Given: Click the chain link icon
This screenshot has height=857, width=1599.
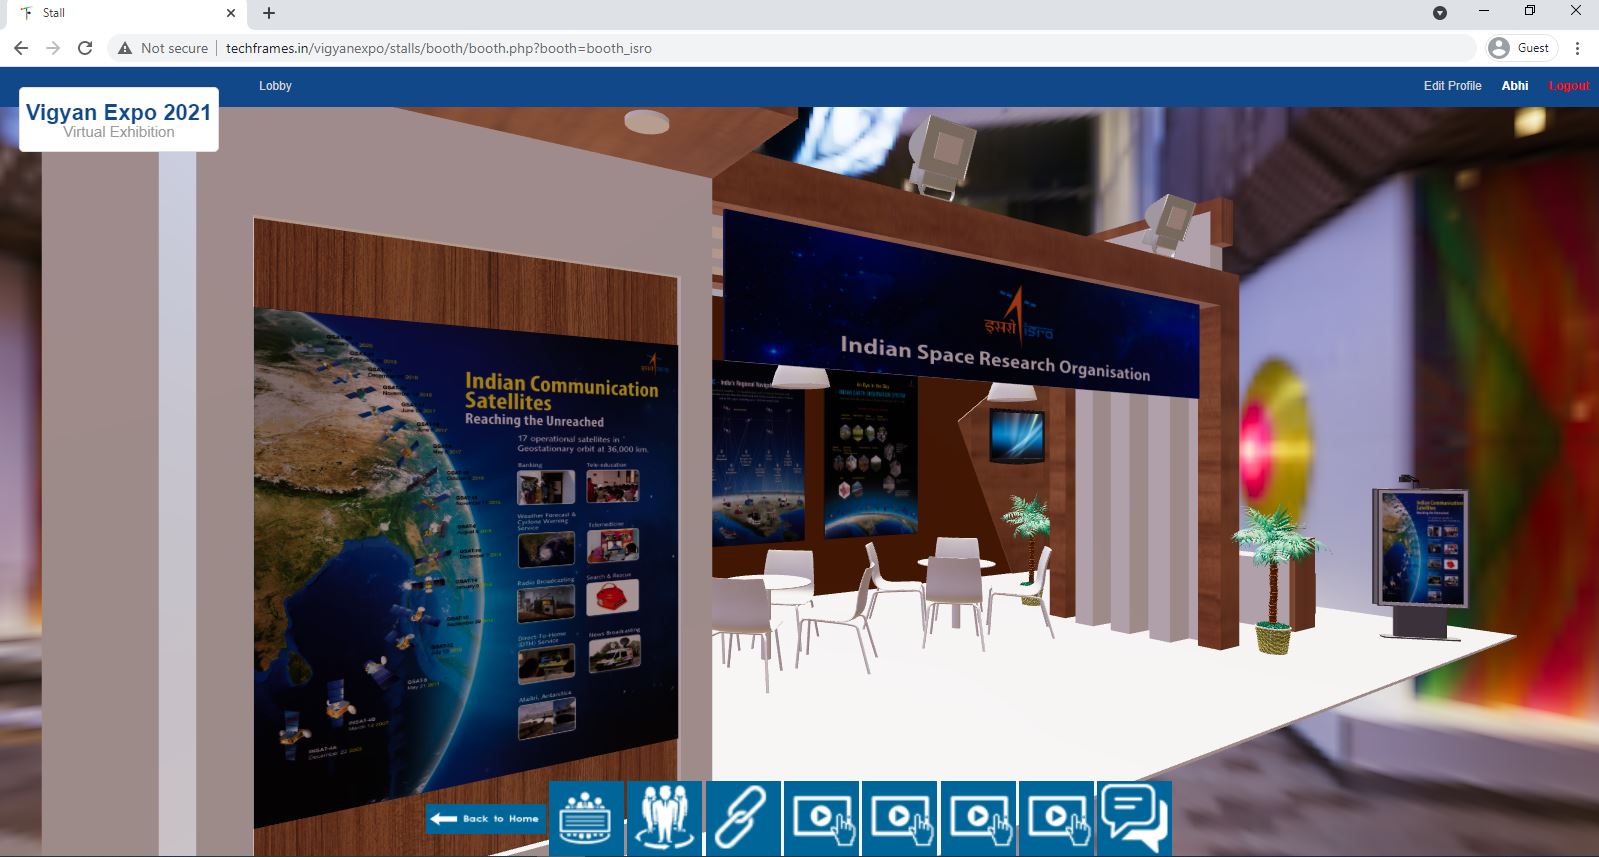Looking at the screenshot, I should coord(742,818).
